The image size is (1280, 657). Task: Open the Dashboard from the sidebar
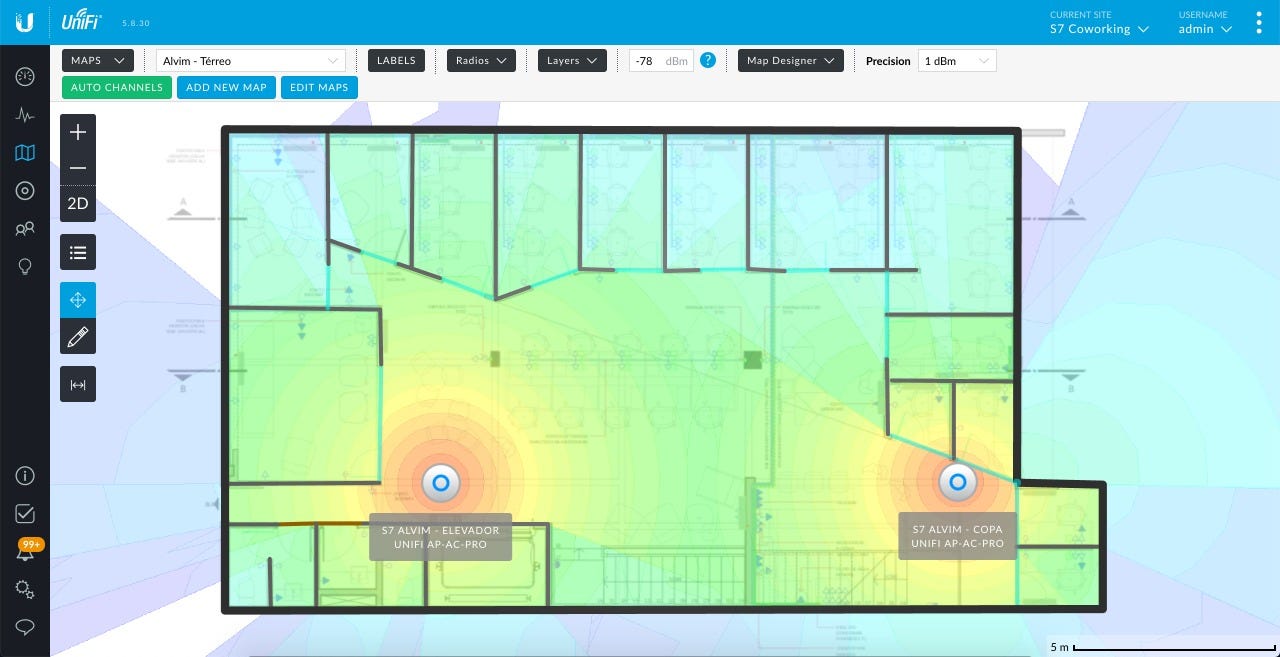tap(25, 77)
